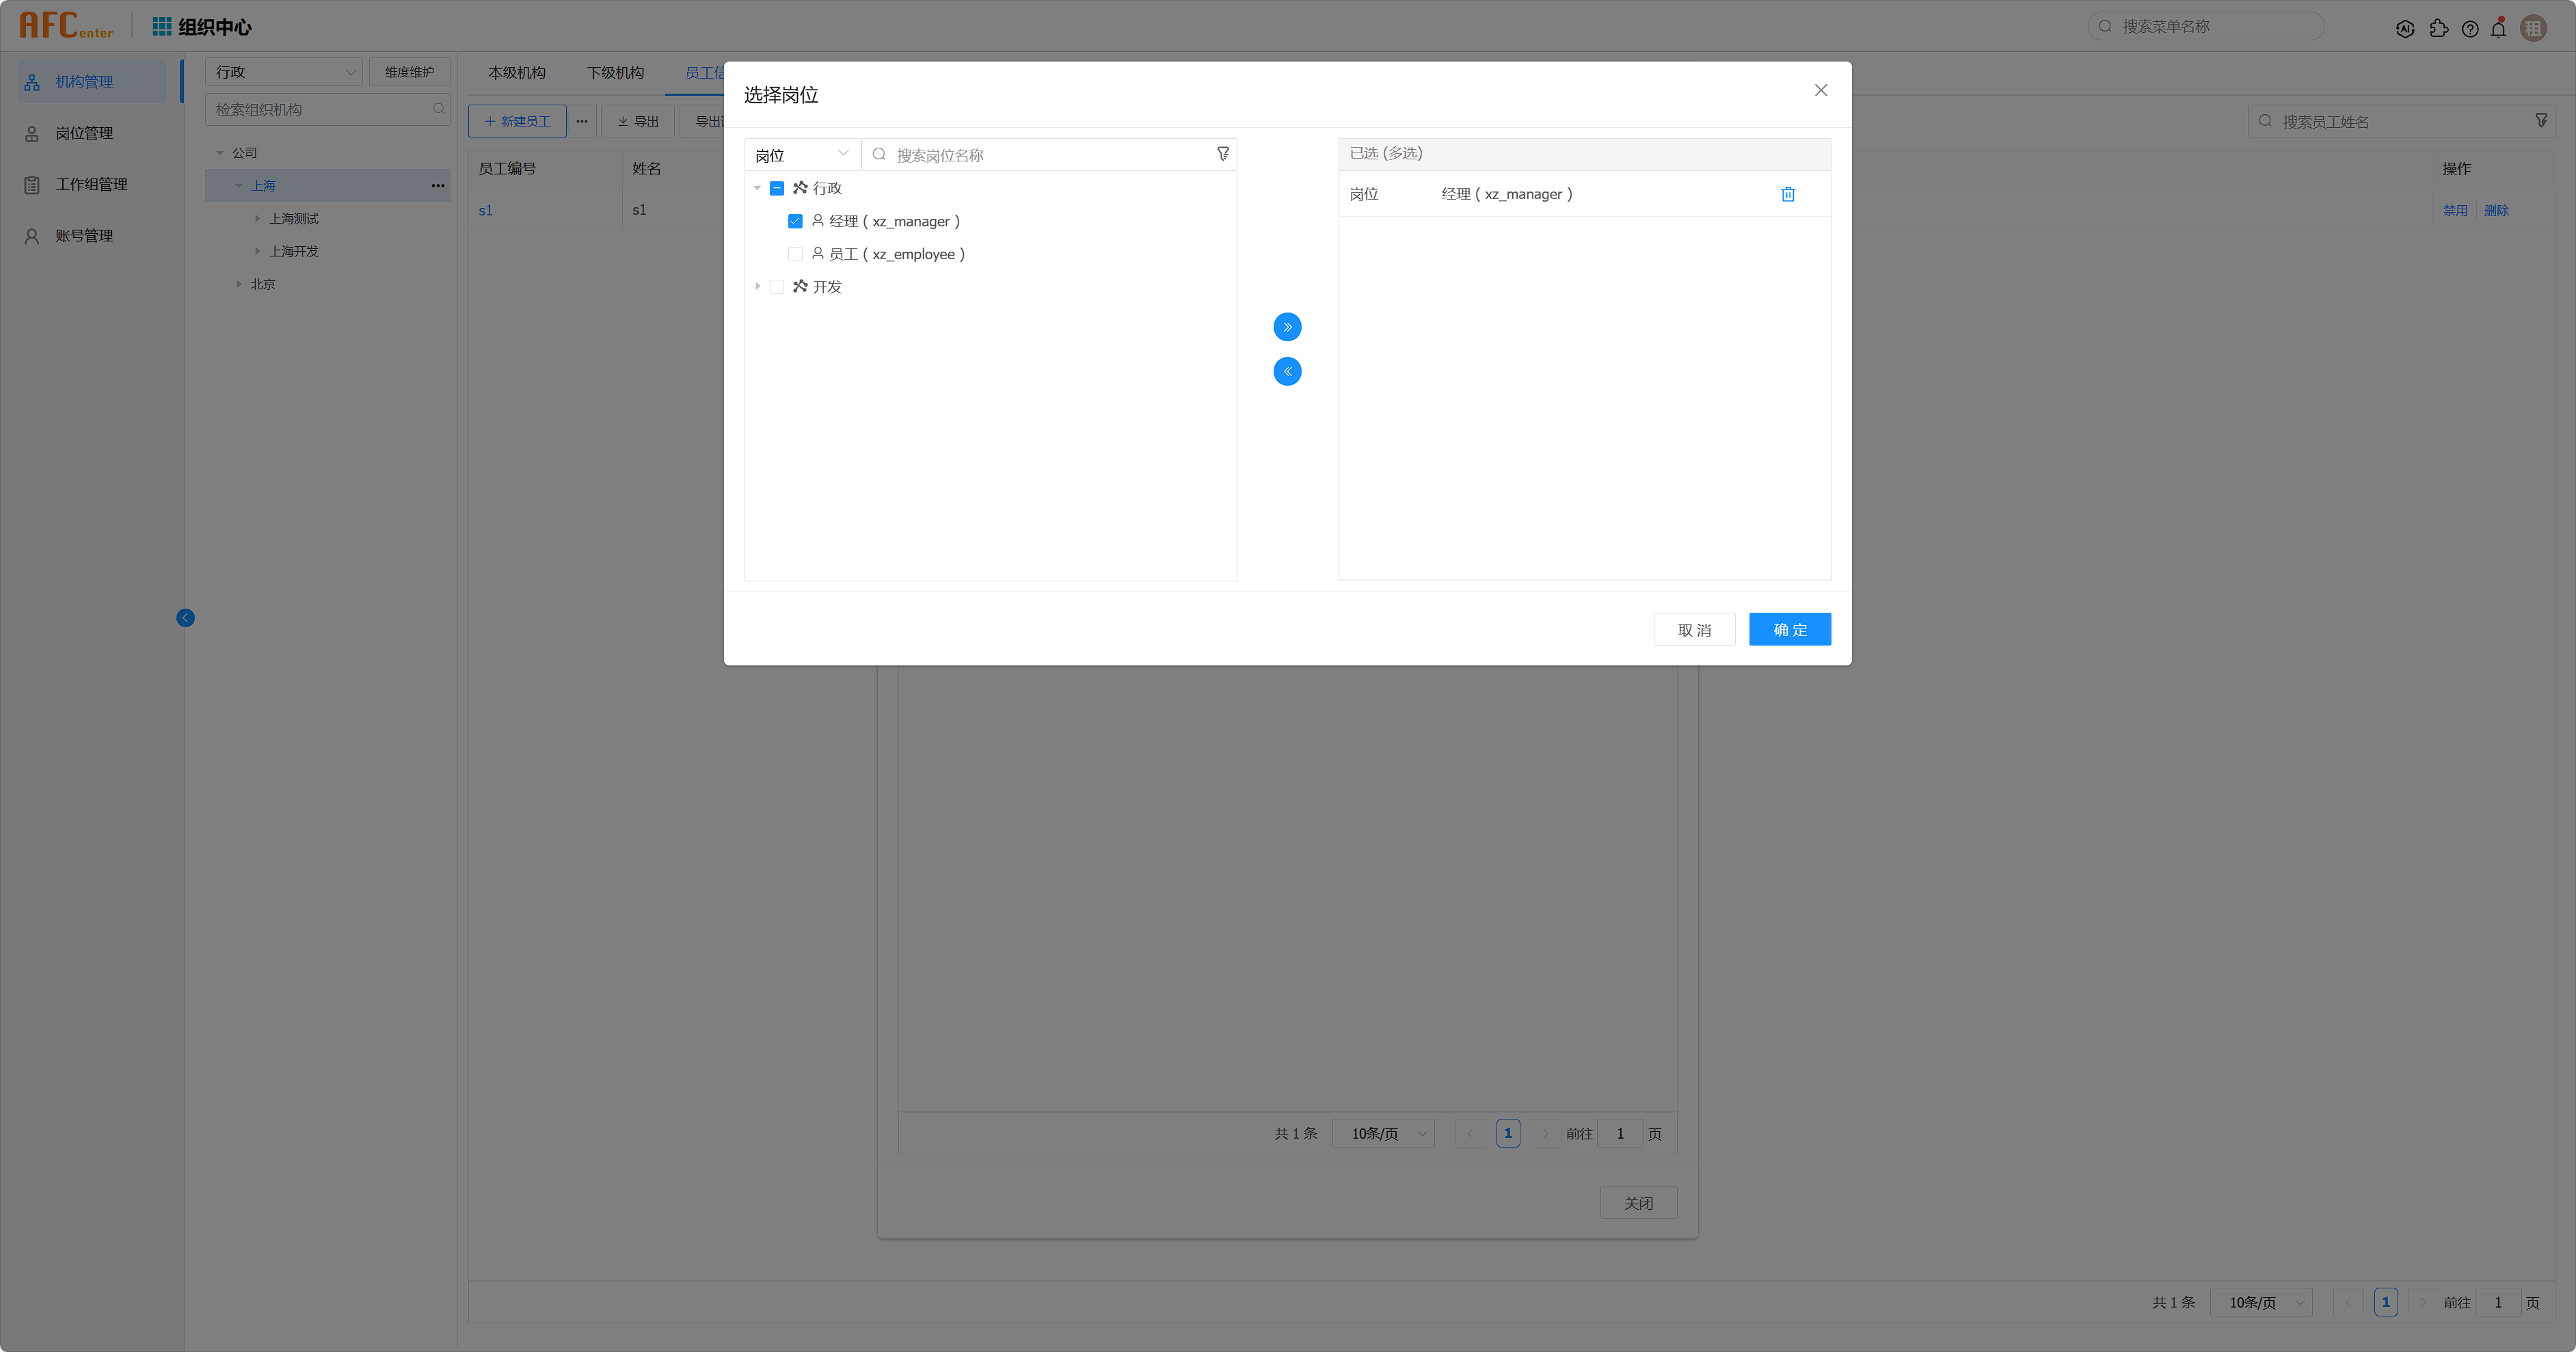Open 岗位管理 in the sidebar menu
Screen dimensions: 2576x1352
[84, 133]
